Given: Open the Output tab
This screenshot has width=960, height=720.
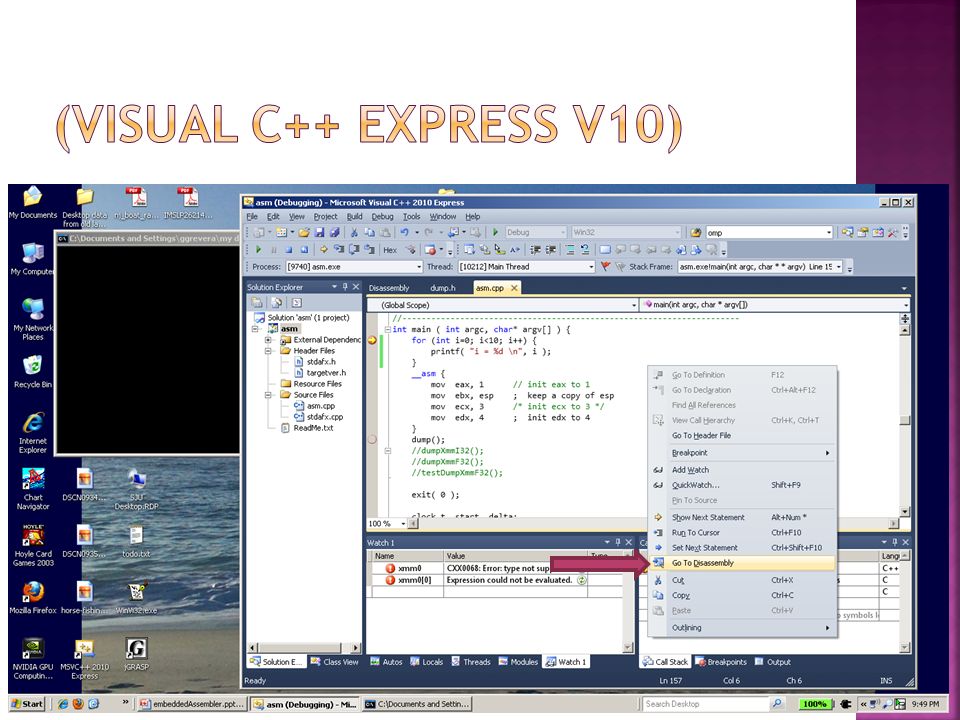Looking at the screenshot, I should (x=773, y=662).
